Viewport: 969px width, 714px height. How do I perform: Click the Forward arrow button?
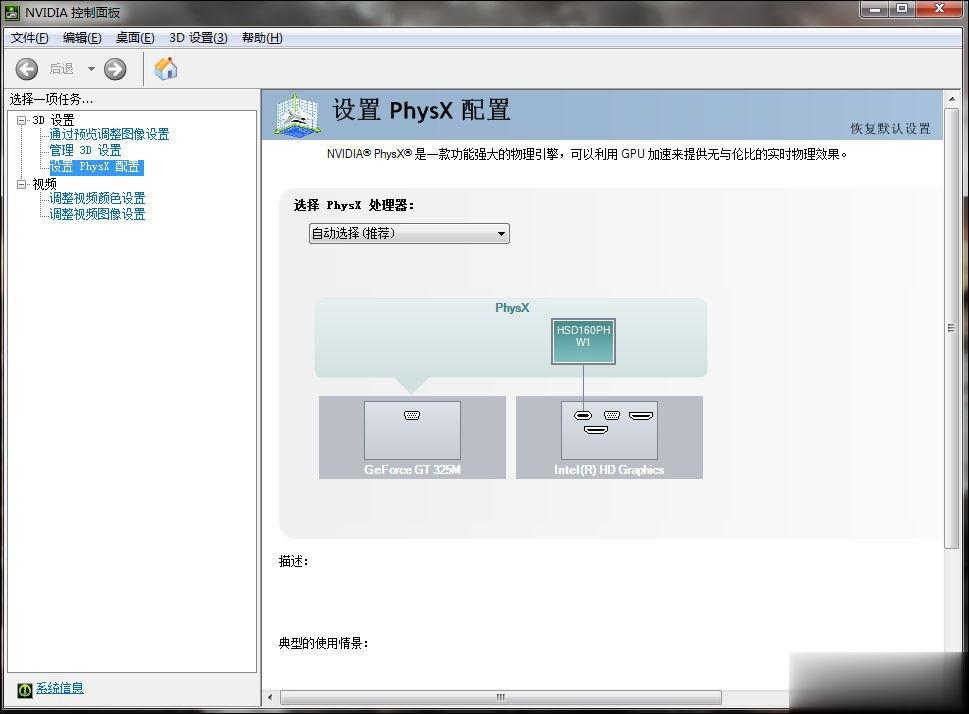pyautogui.click(x=115, y=69)
